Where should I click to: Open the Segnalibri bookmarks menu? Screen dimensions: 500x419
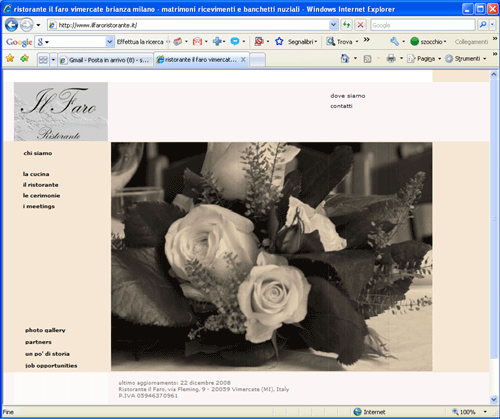point(302,42)
